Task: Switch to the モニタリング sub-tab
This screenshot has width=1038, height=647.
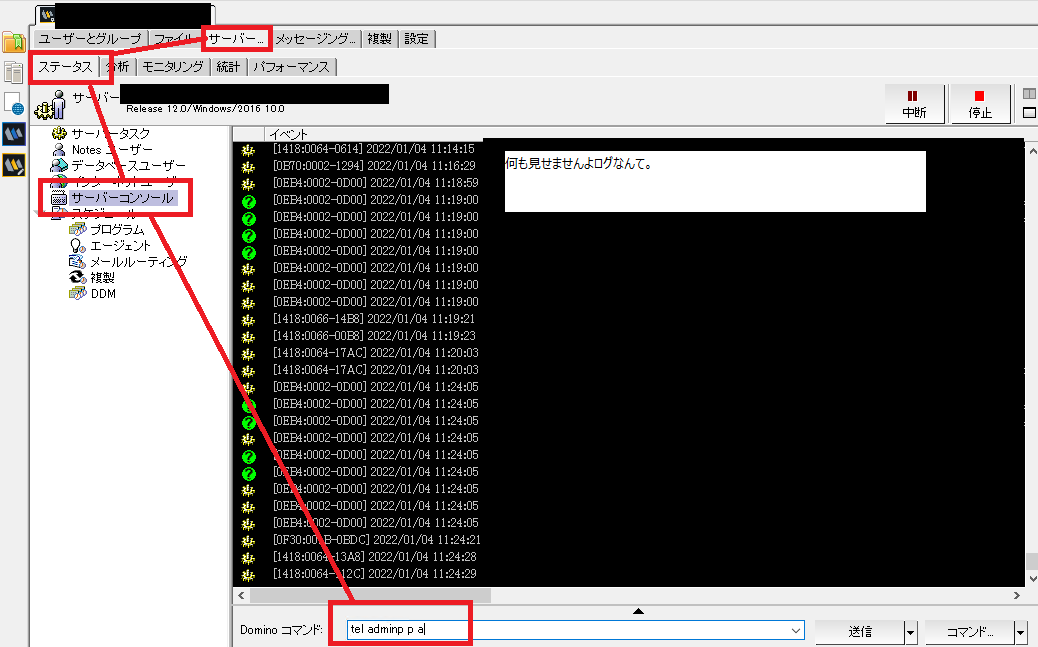Action: [173, 67]
